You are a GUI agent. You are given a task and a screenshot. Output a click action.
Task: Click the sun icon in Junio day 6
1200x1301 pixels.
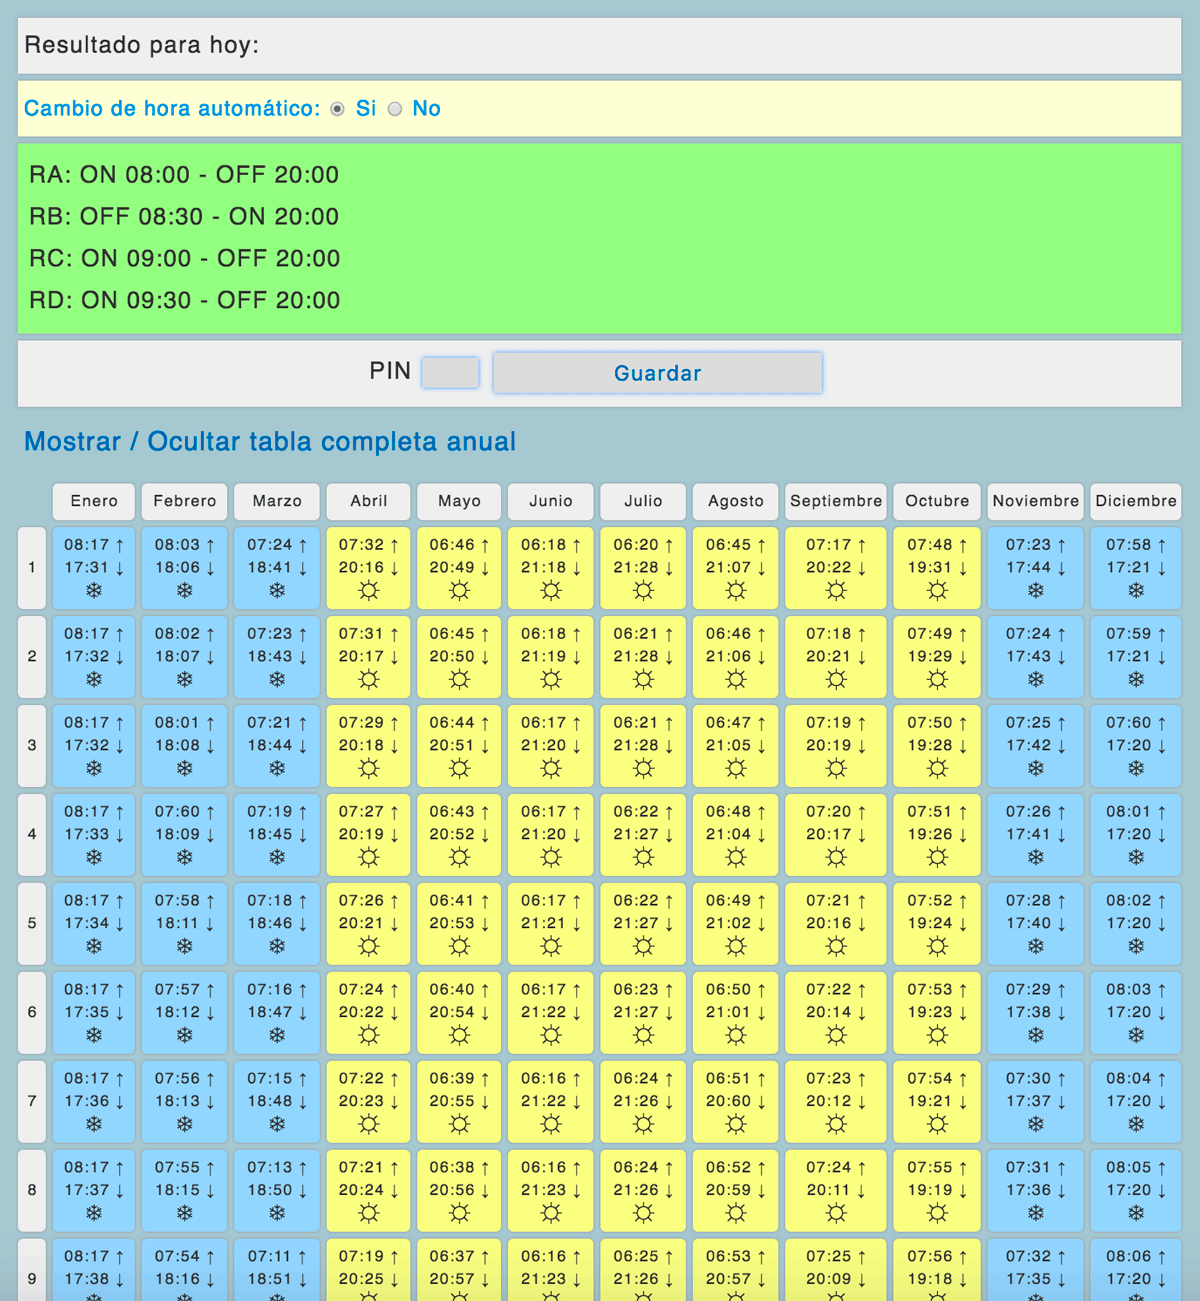tap(551, 1036)
